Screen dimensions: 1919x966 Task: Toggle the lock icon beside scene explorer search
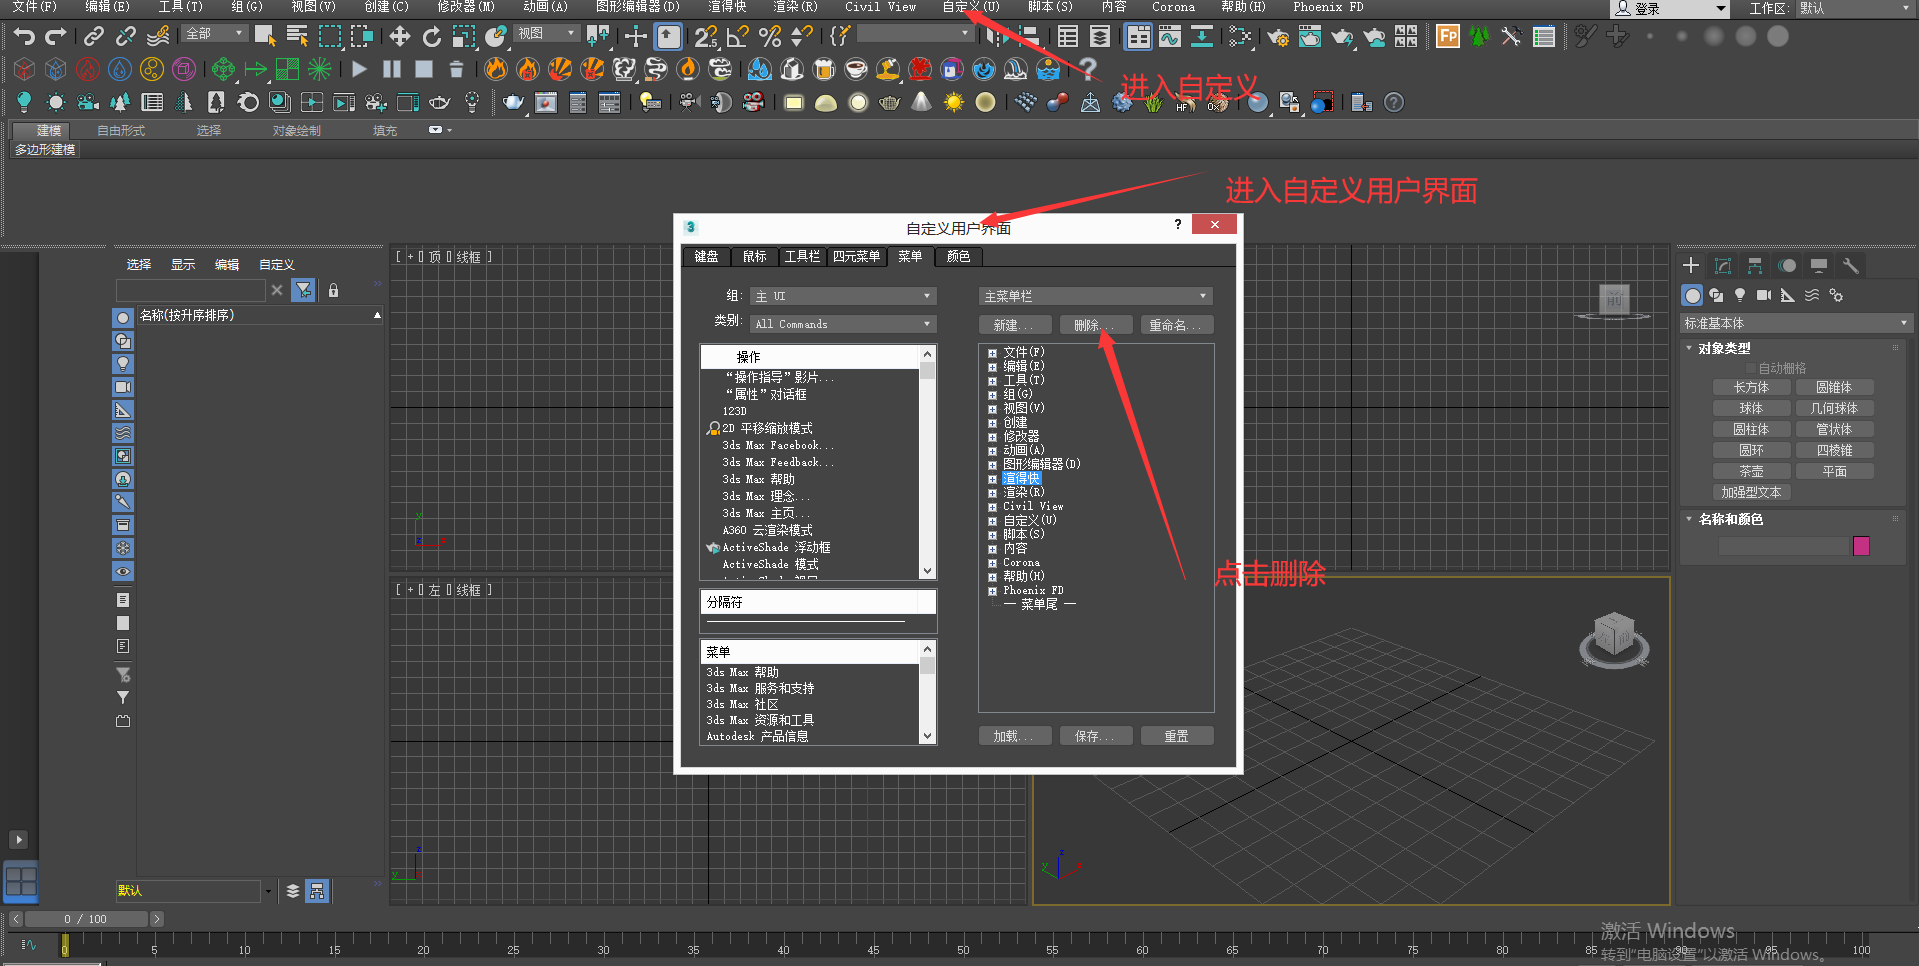[333, 290]
